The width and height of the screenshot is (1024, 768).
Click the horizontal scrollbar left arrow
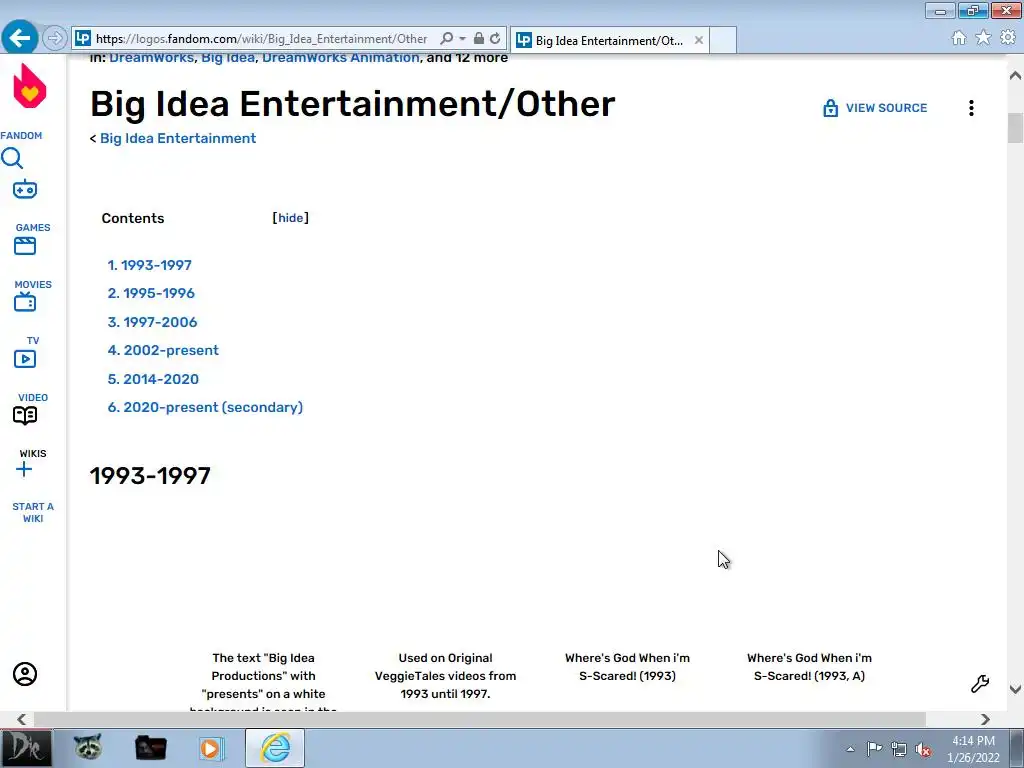(22, 719)
